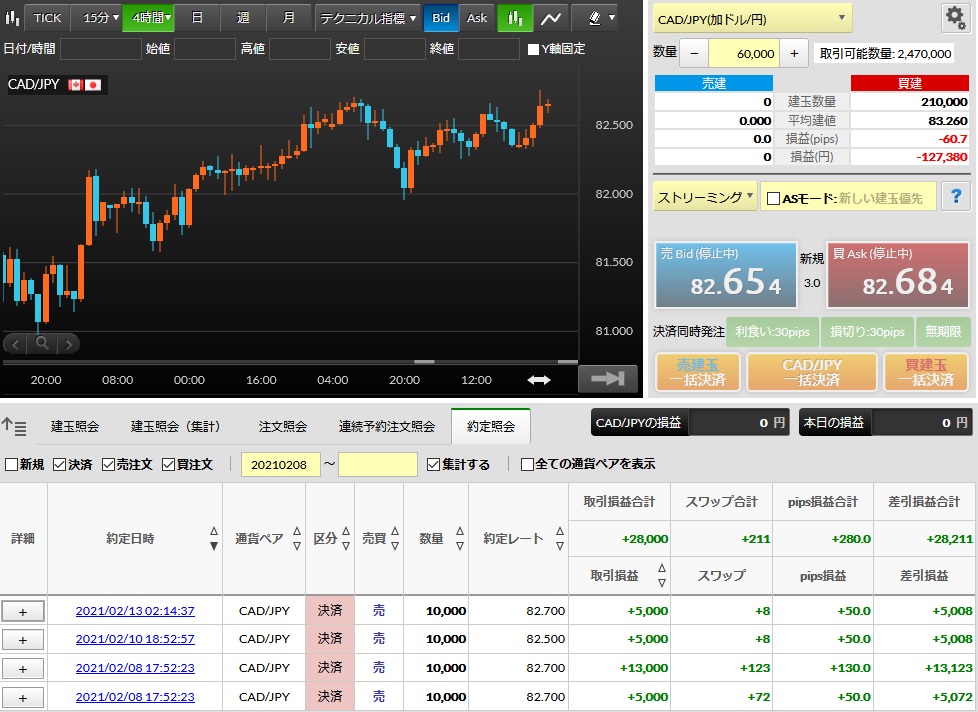Image resolution: width=978 pixels, height=712 pixels.
Task: Expand details of the +5,072 net profit row
Action: point(23,698)
